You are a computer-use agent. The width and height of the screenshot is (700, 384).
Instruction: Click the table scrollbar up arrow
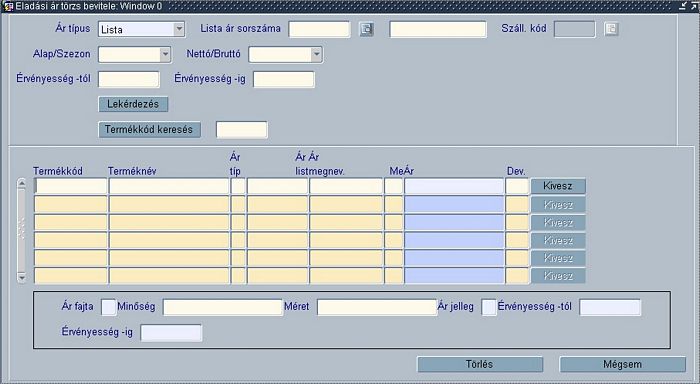point(21,184)
